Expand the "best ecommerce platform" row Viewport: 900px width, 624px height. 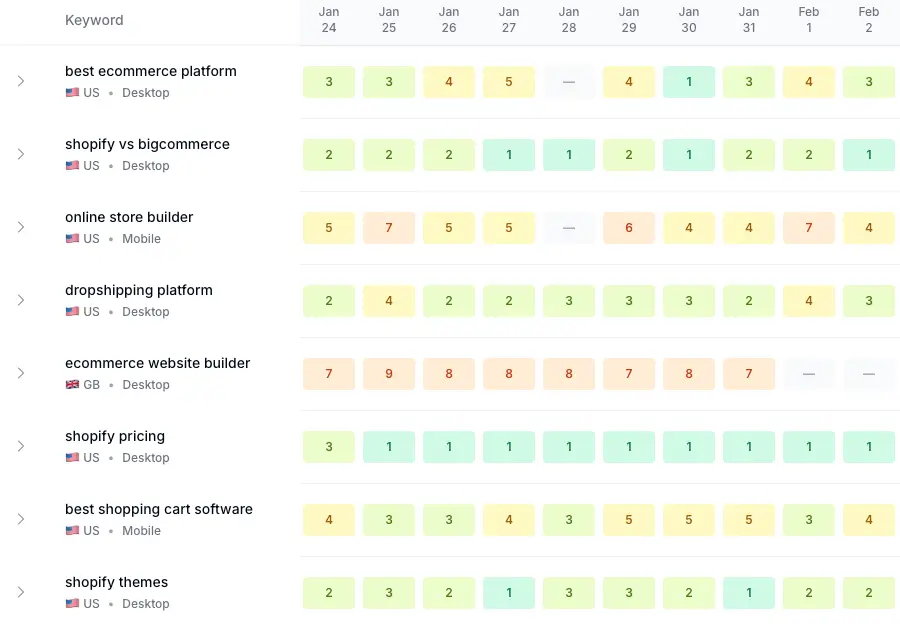[x=22, y=82]
